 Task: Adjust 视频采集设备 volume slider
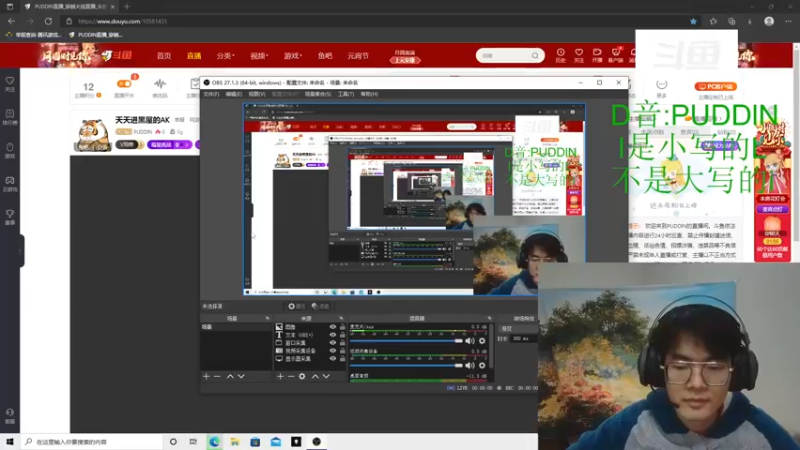(x=406, y=365)
